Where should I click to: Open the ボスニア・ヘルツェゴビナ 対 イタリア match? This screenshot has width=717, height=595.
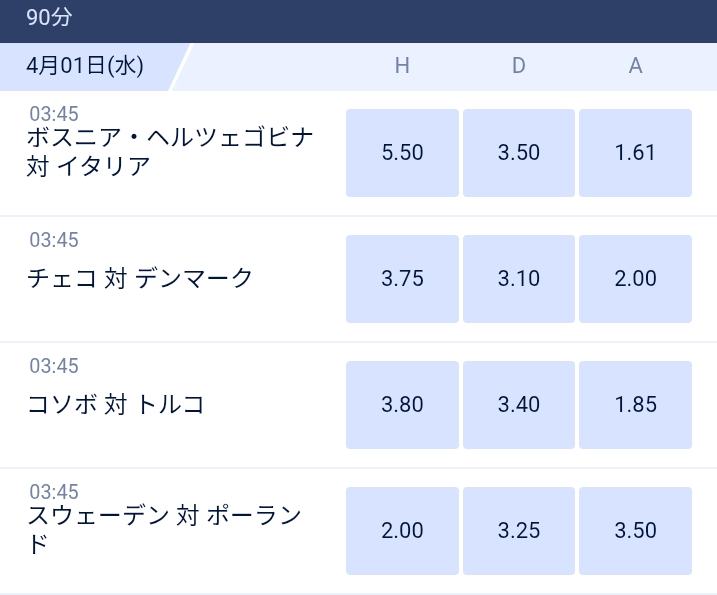point(170,151)
